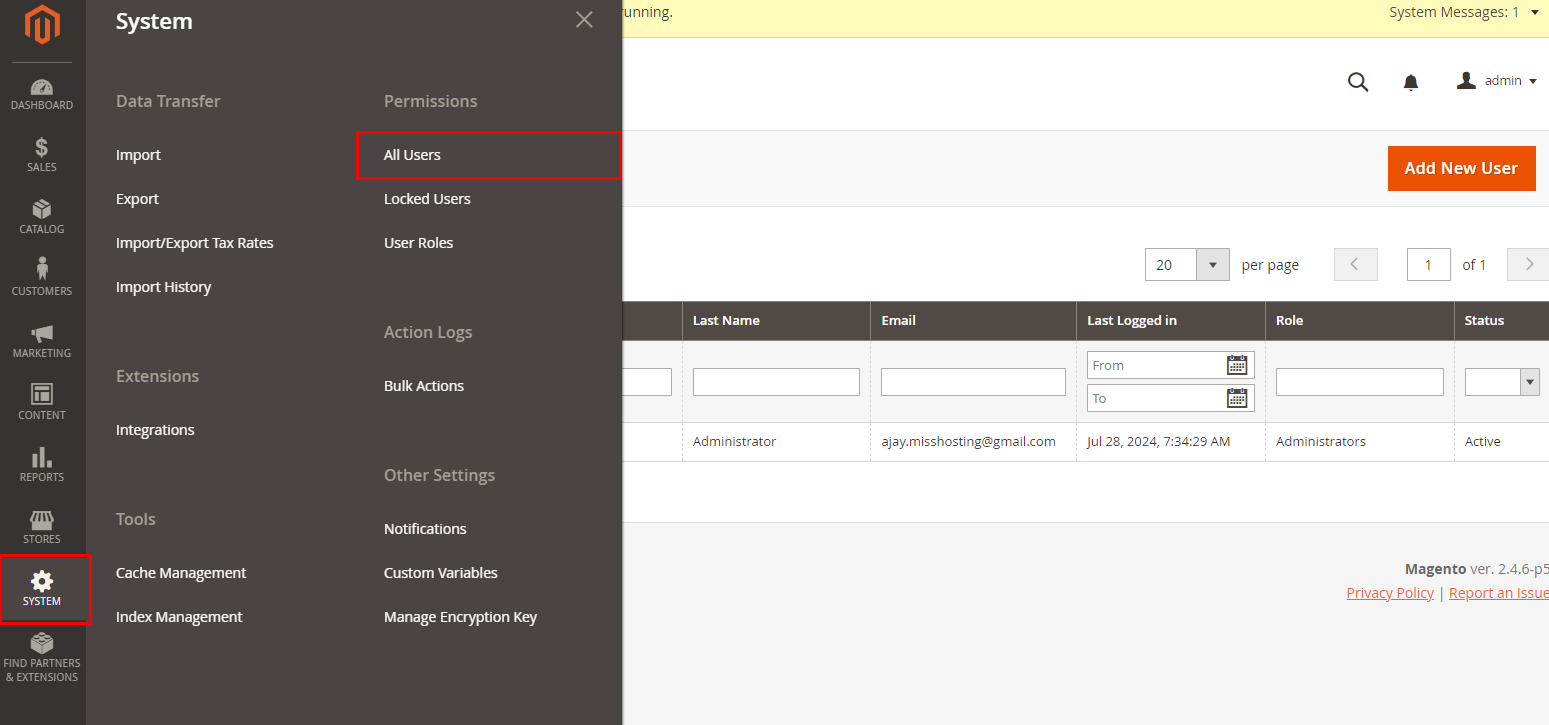The image size is (1549, 725).
Task: Expand the per-page count dropdown
Action: 1212,264
